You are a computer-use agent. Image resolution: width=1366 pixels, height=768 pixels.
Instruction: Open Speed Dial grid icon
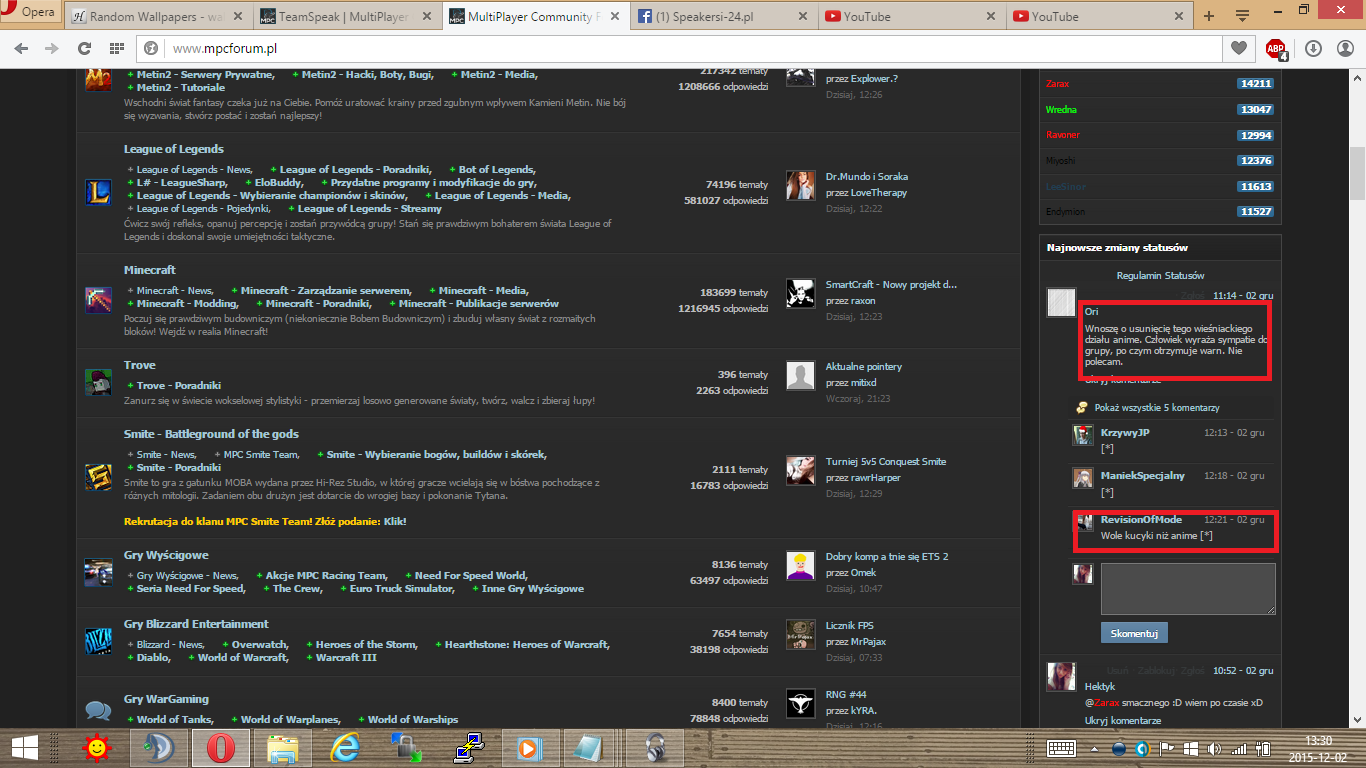[117, 48]
